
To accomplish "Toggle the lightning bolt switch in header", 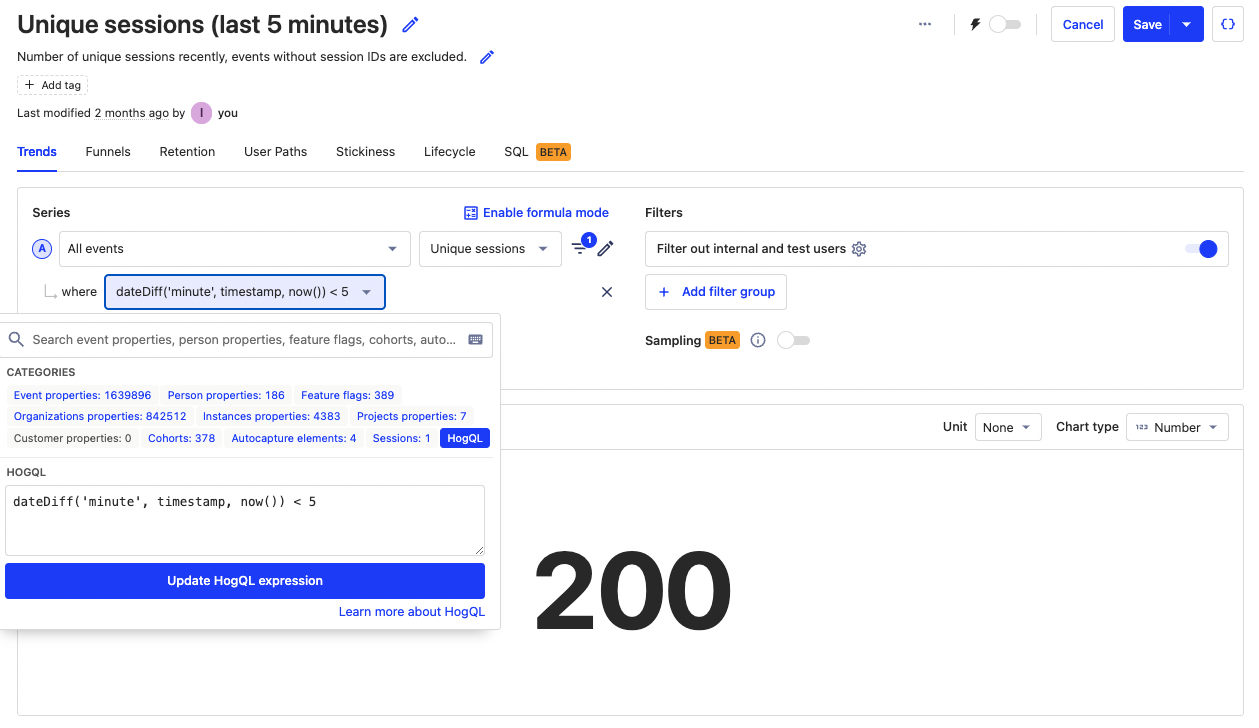I will (1004, 25).
